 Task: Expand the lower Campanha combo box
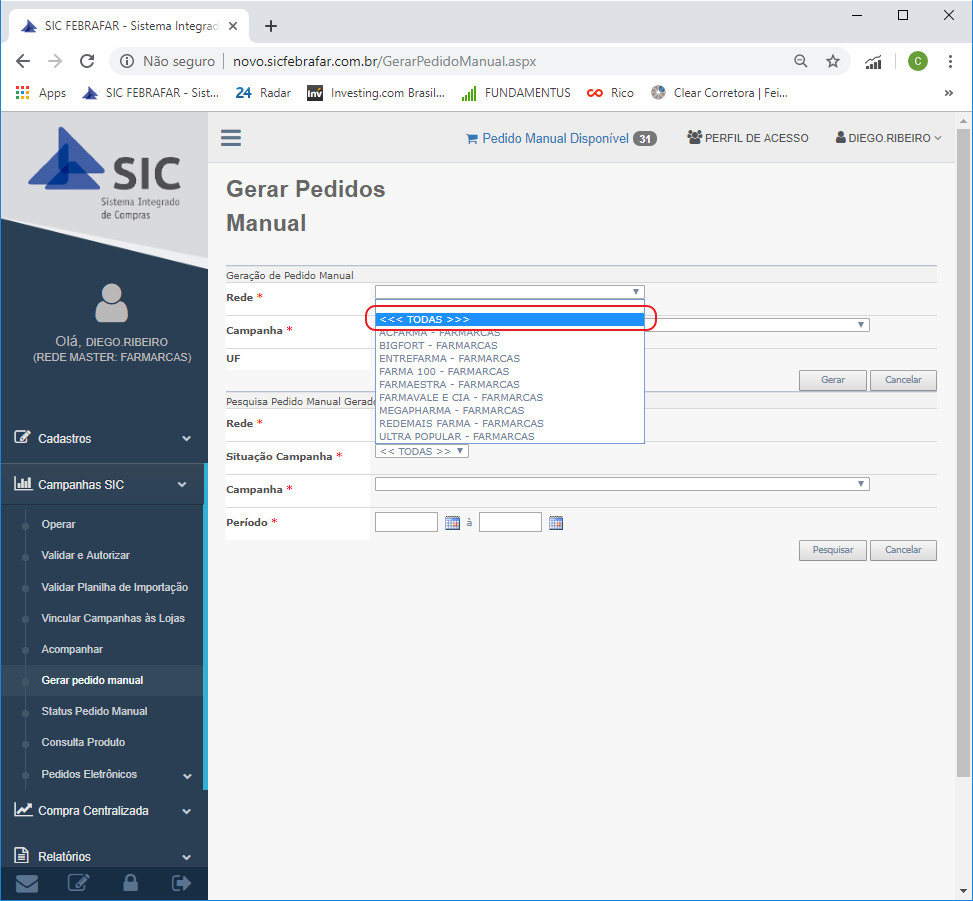point(621,484)
